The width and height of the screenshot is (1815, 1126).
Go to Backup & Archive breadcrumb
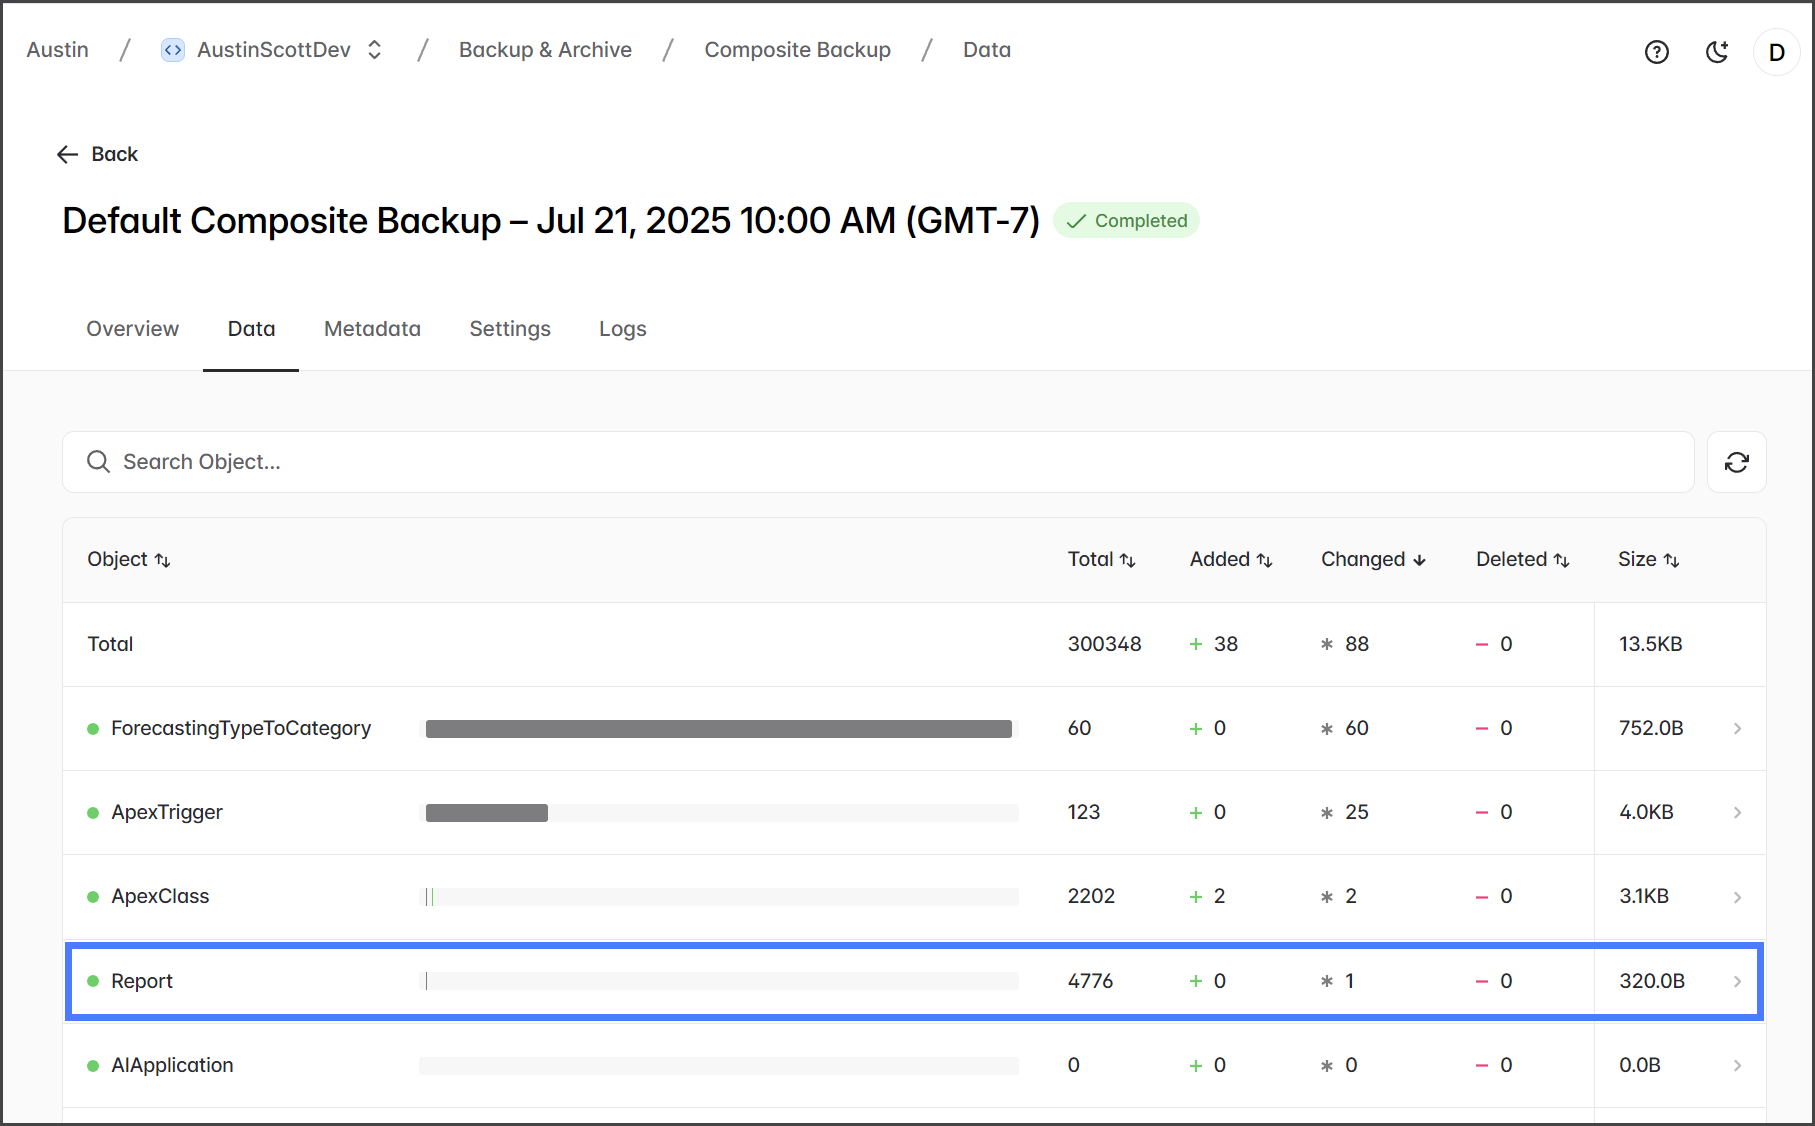click(545, 50)
